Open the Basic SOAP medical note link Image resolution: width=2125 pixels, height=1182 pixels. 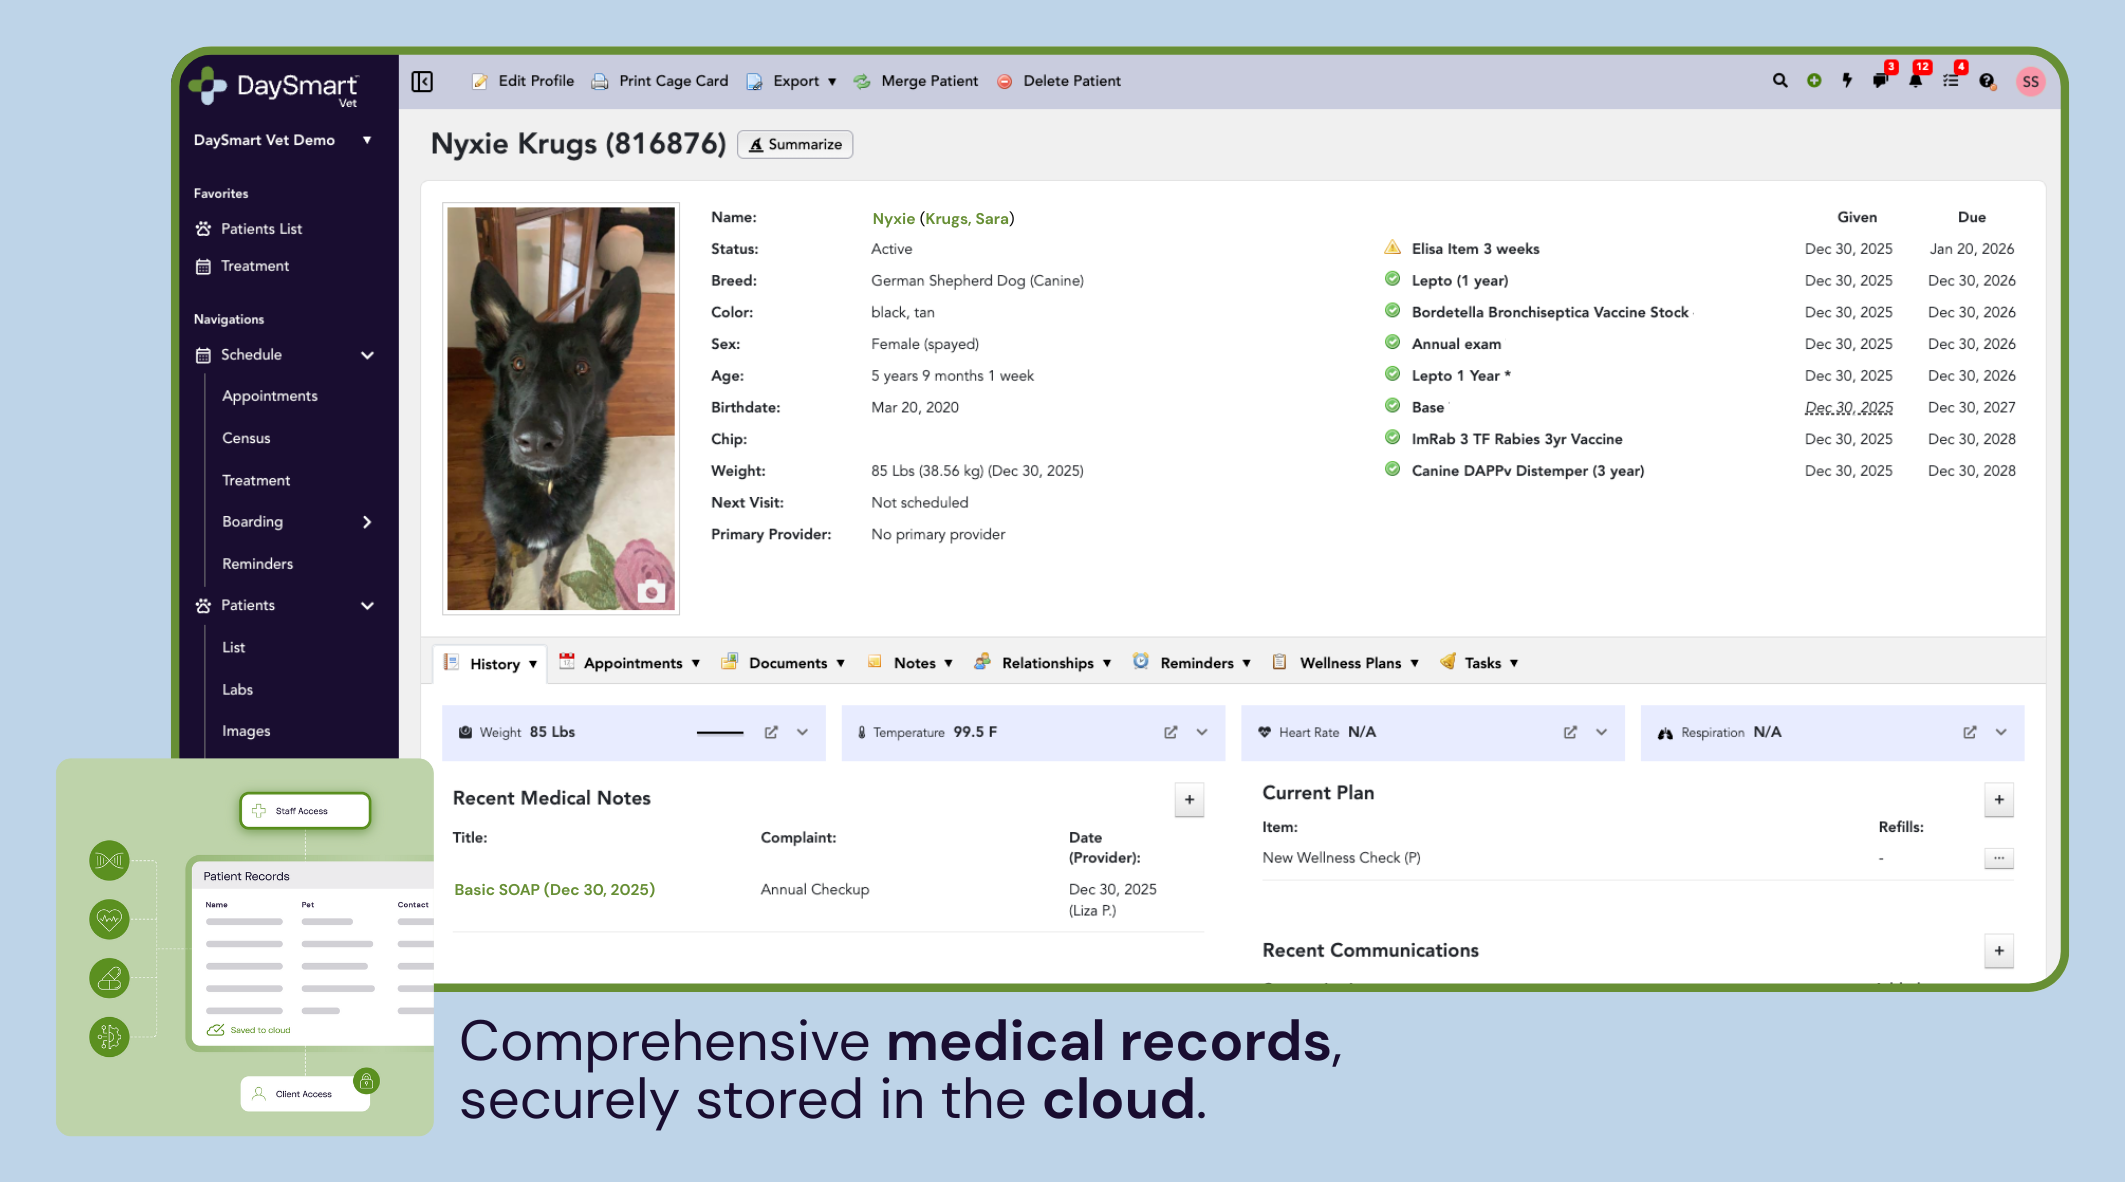pos(554,889)
